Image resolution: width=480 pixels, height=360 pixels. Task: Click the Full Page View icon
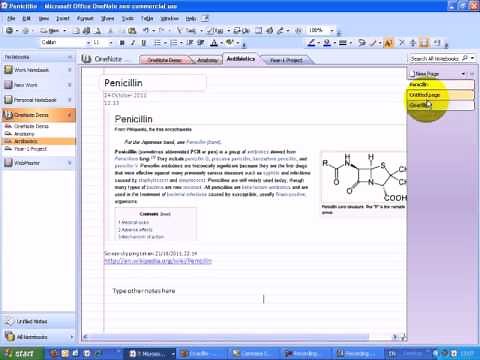click(259, 30)
